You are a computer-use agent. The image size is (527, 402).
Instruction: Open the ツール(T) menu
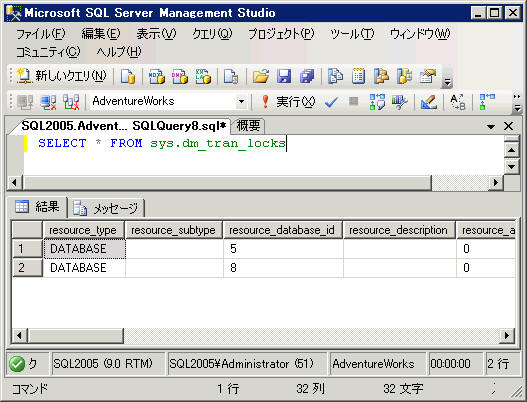(352, 34)
